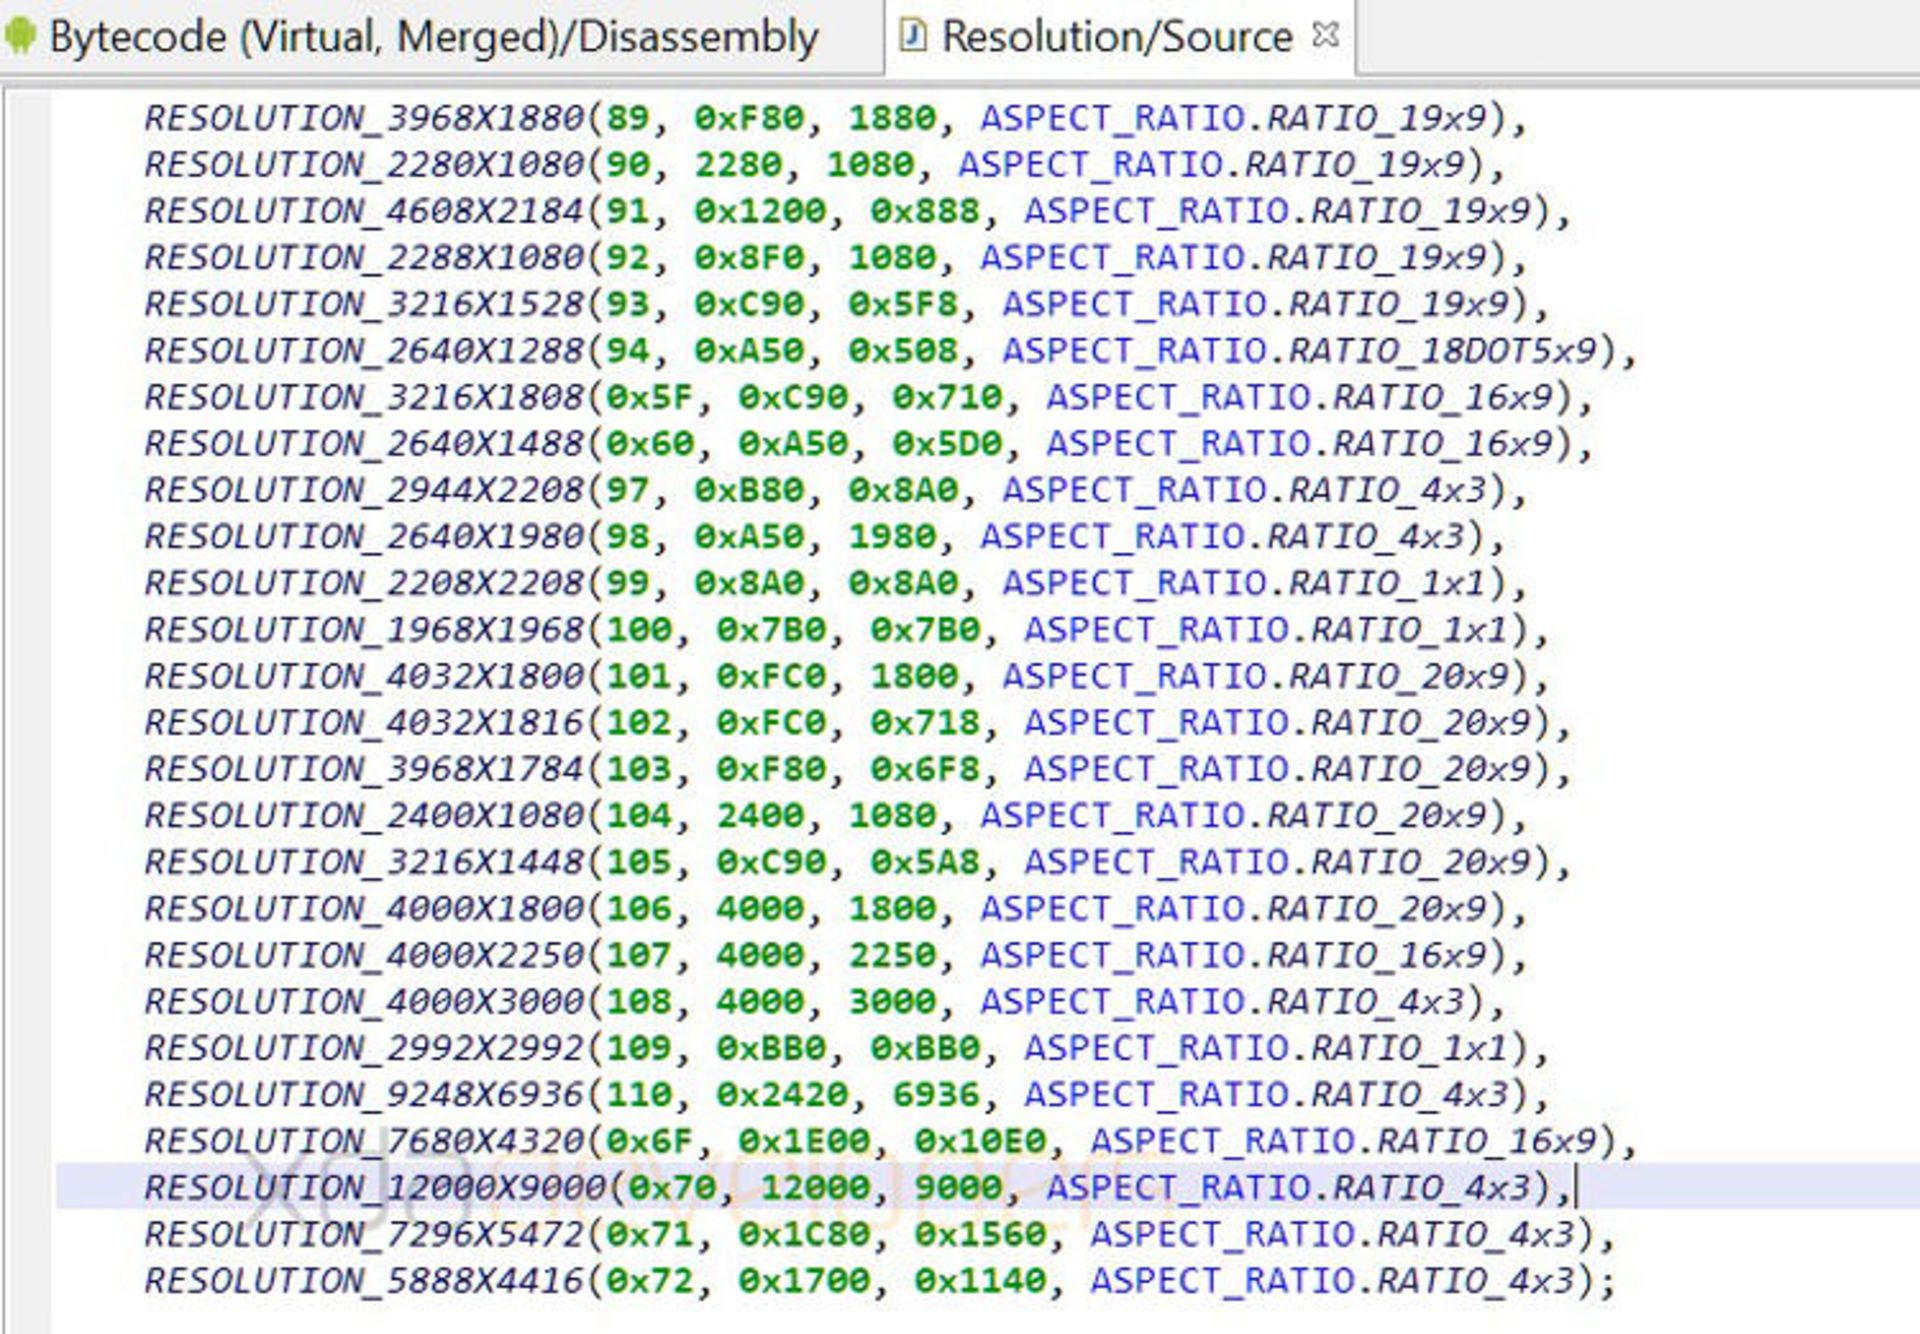Click RESOLUTION_2400X1080 enum constant

point(364,815)
